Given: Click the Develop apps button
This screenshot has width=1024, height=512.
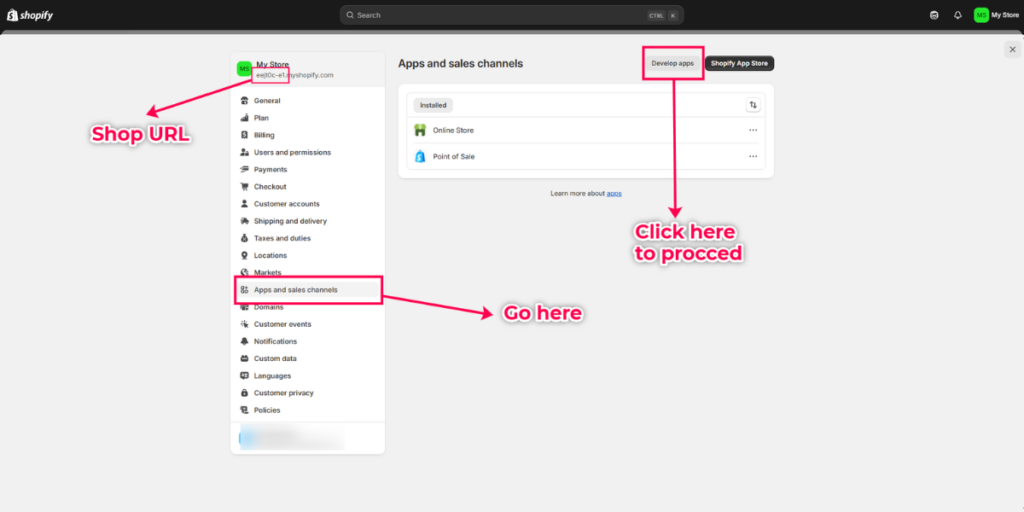Looking at the screenshot, I should (x=673, y=63).
